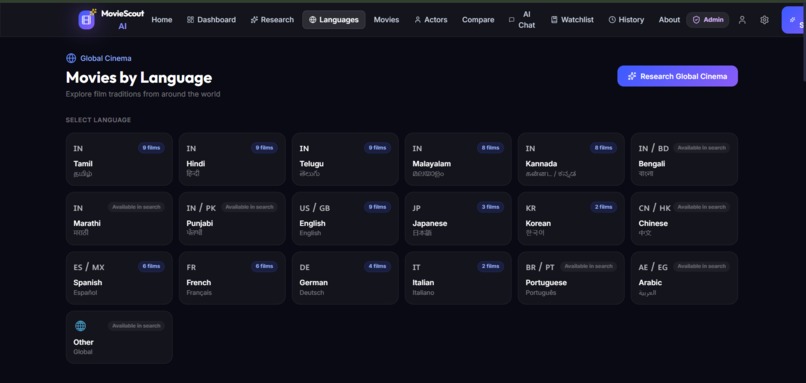Click Available in search badge on Bengali
Viewport: 806px width, 383px height.
click(x=702, y=148)
